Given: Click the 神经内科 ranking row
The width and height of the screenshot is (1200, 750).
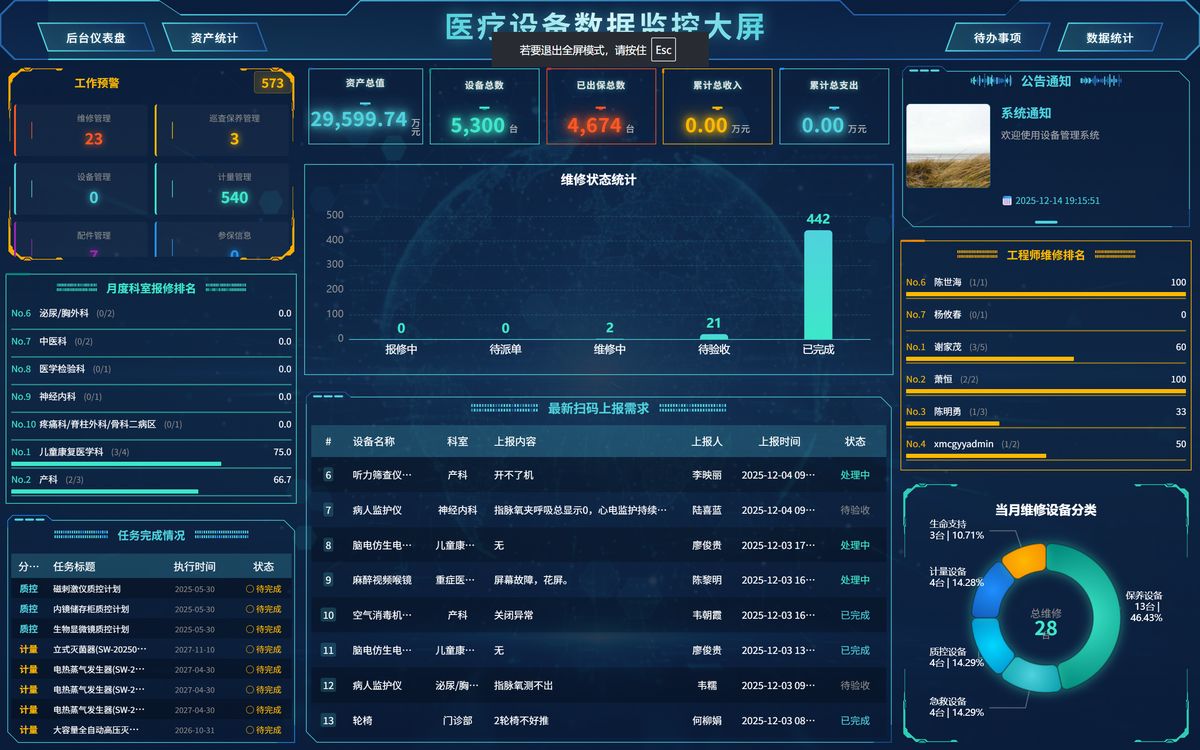Looking at the screenshot, I should click(x=151, y=397).
